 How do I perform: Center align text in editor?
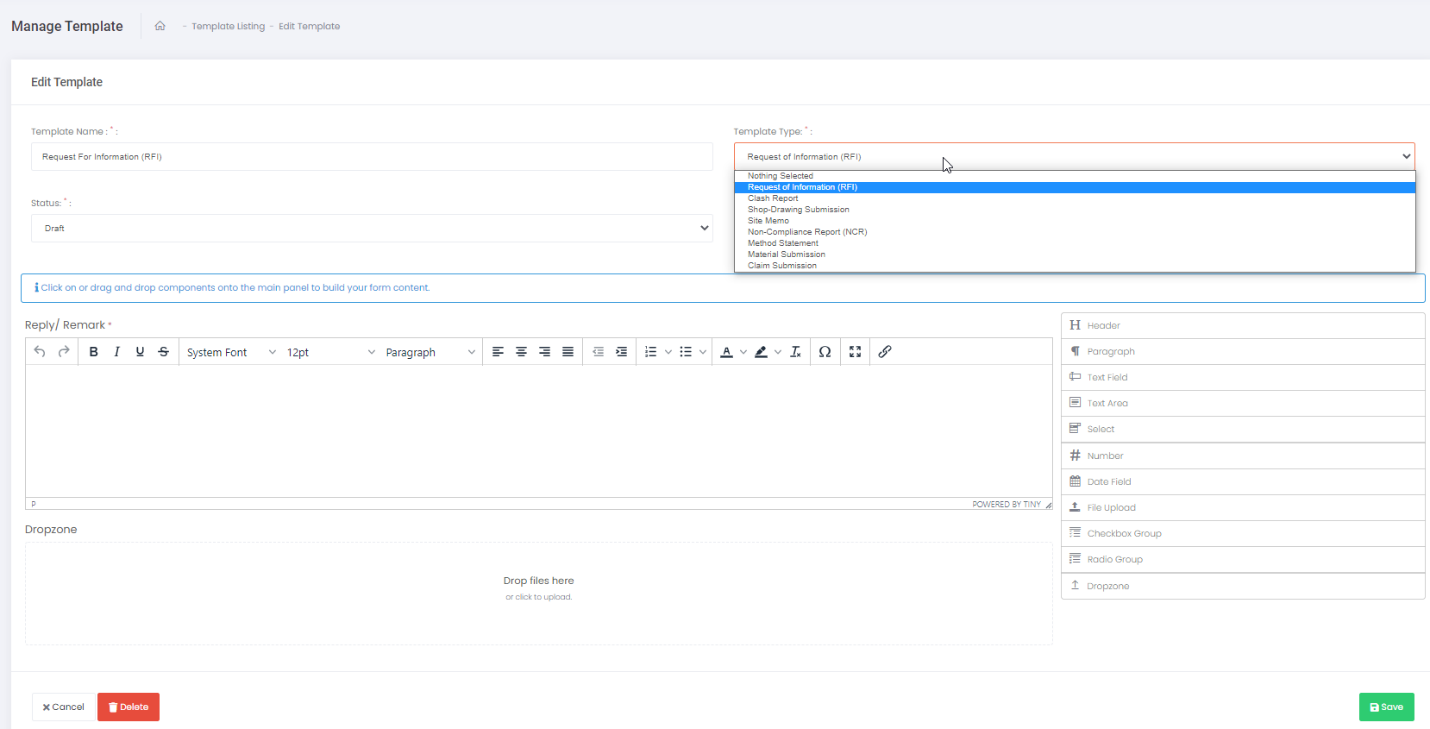(521, 352)
